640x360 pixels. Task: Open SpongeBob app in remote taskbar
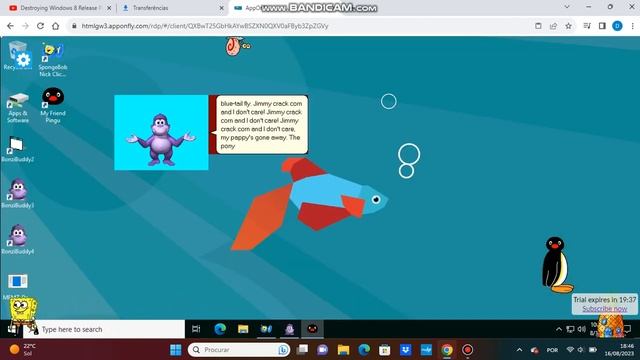pos(266,329)
